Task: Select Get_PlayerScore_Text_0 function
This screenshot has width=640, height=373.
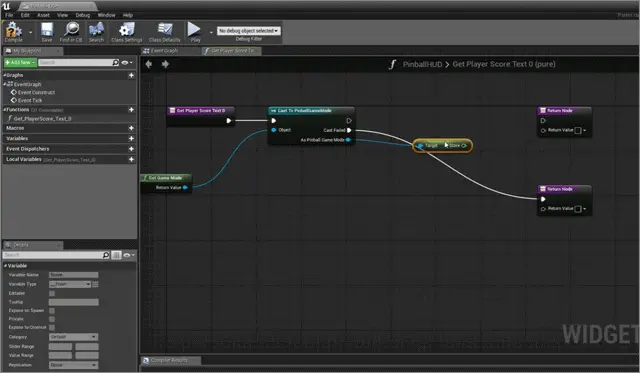Action: pyautogui.click(x=42, y=119)
